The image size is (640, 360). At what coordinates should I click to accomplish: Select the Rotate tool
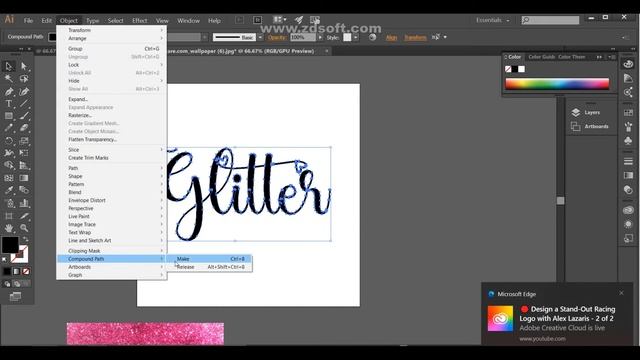tap(9, 141)
